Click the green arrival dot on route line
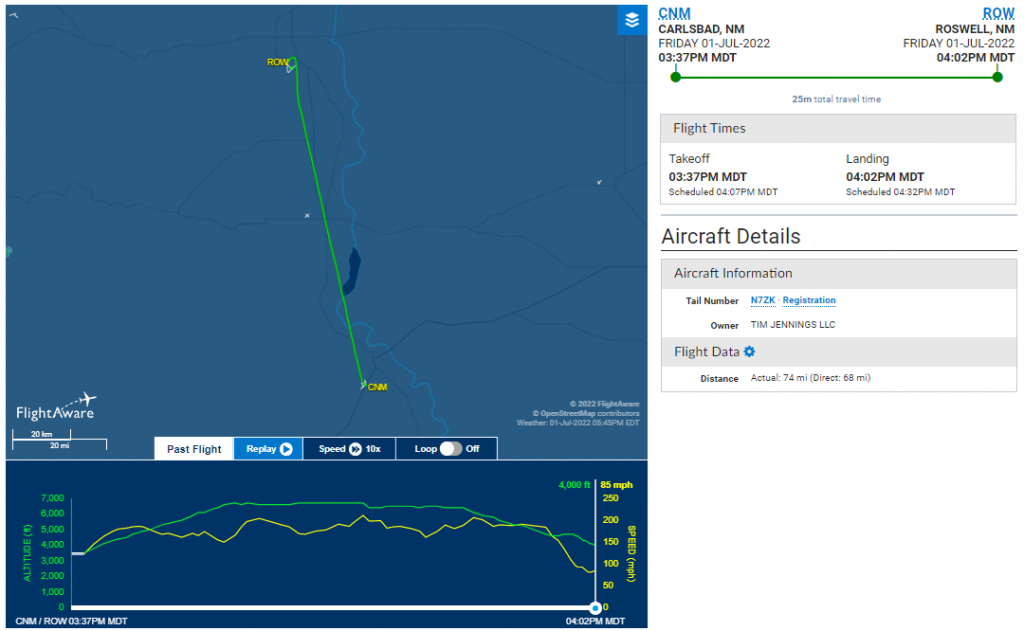This screenshot has width=1024, height=631. 997,77
